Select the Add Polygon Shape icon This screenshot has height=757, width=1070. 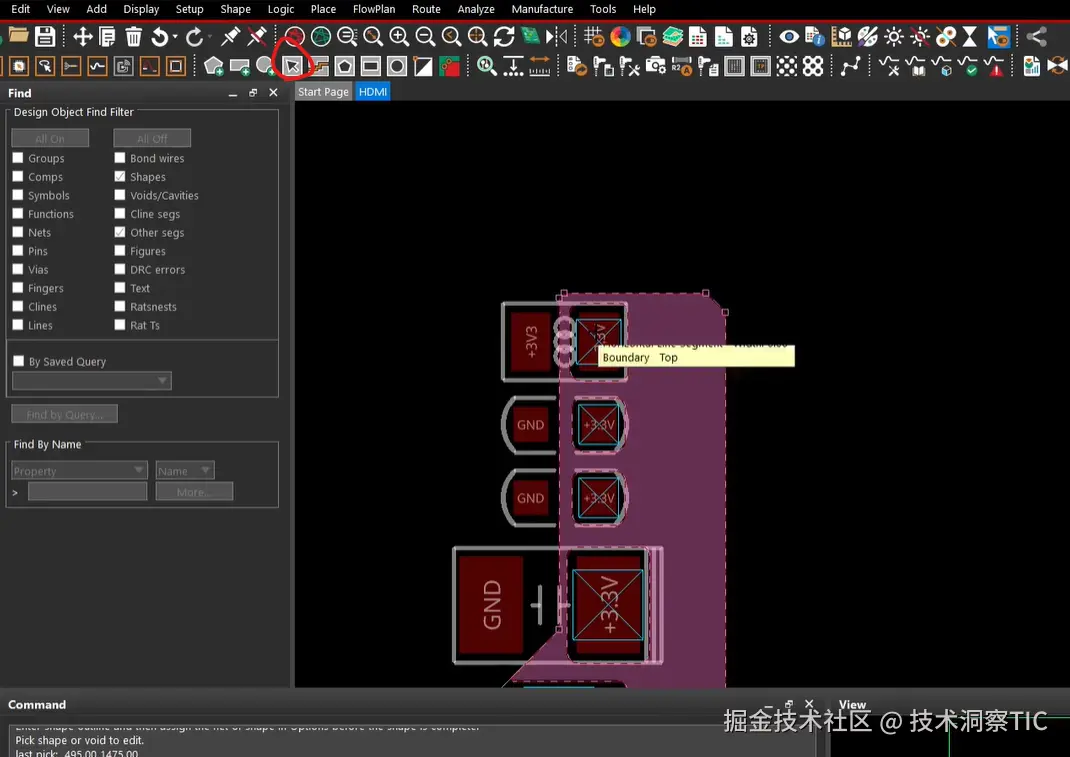[213, 66]
